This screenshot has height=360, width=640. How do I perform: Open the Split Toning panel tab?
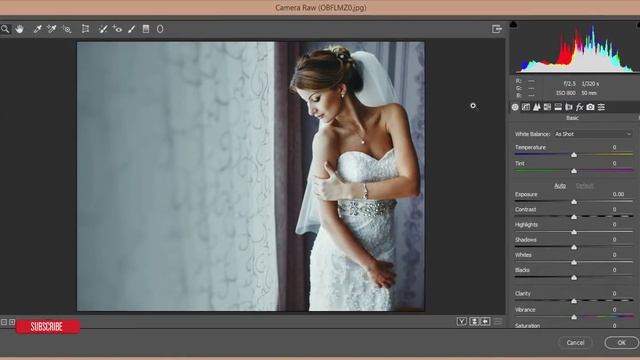click(558, 107)
